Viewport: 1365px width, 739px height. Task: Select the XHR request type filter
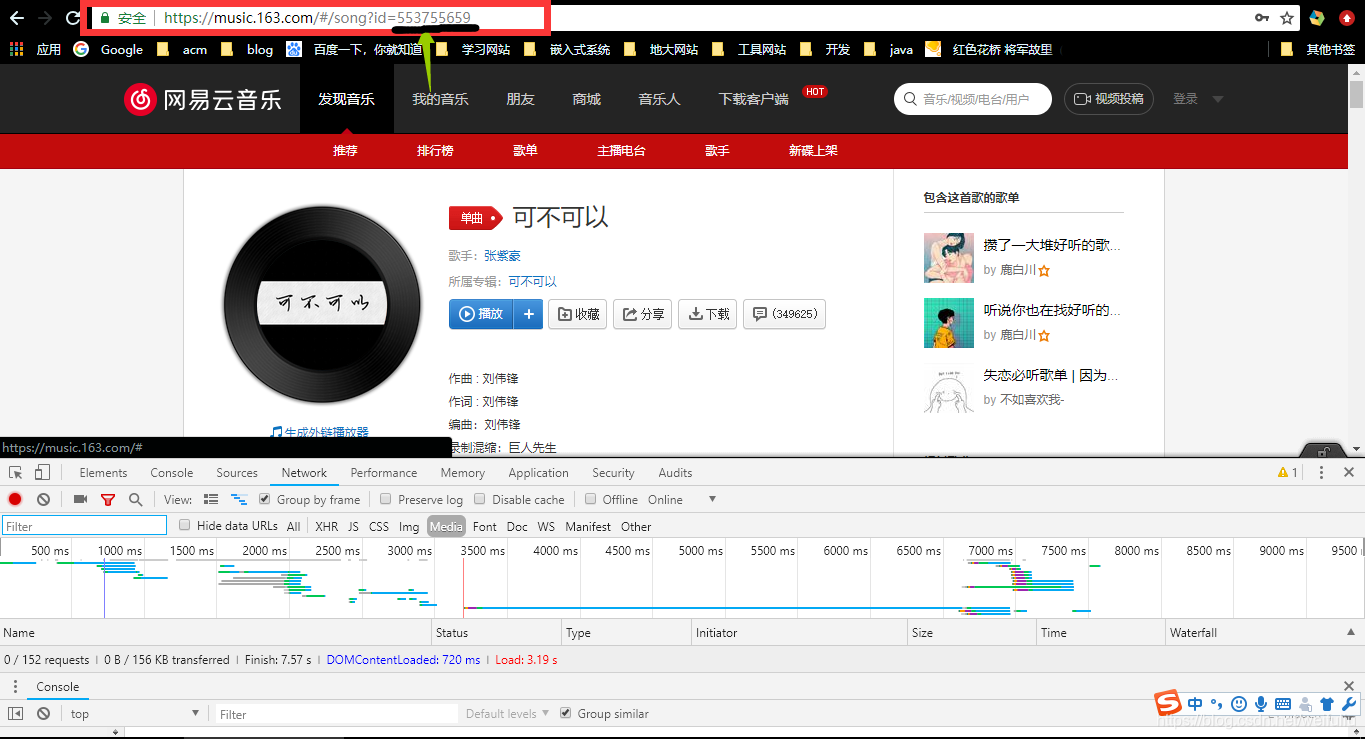[327, 526]
